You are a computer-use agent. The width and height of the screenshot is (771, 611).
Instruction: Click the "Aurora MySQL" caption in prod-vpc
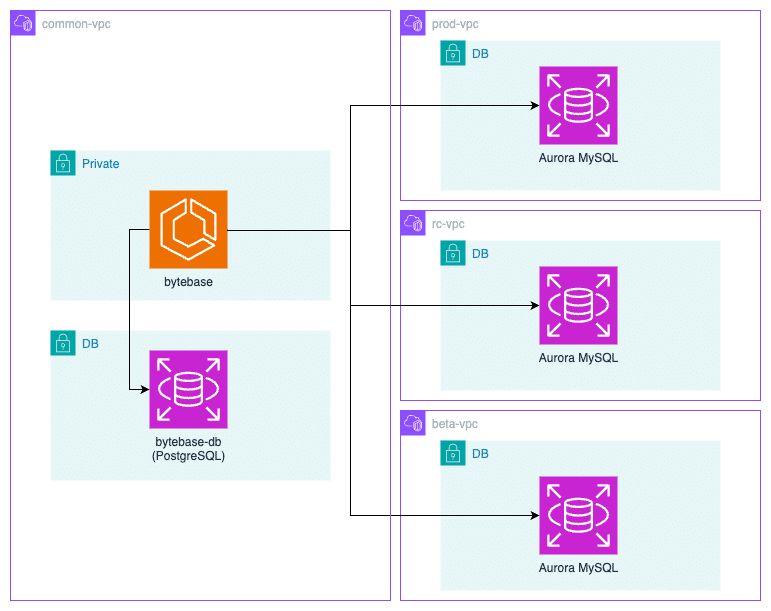[x=578, y=158]
